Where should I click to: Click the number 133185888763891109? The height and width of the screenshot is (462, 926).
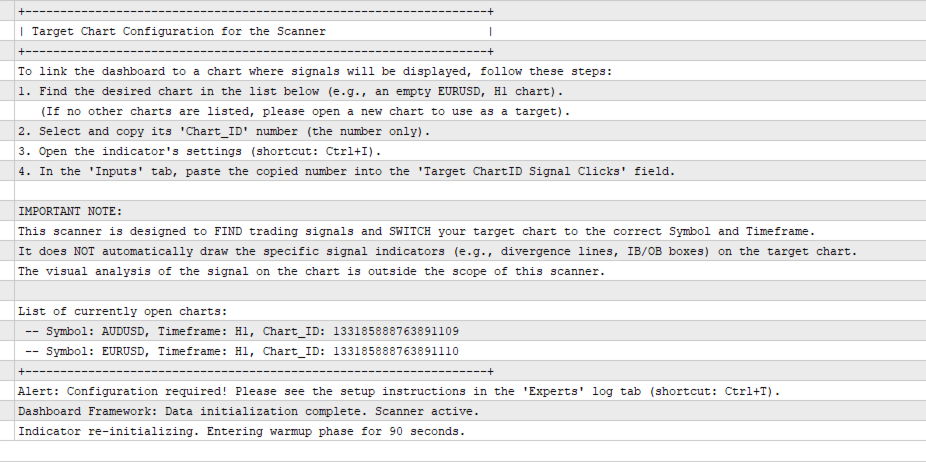pyautogui.click(x=396, y=331)
